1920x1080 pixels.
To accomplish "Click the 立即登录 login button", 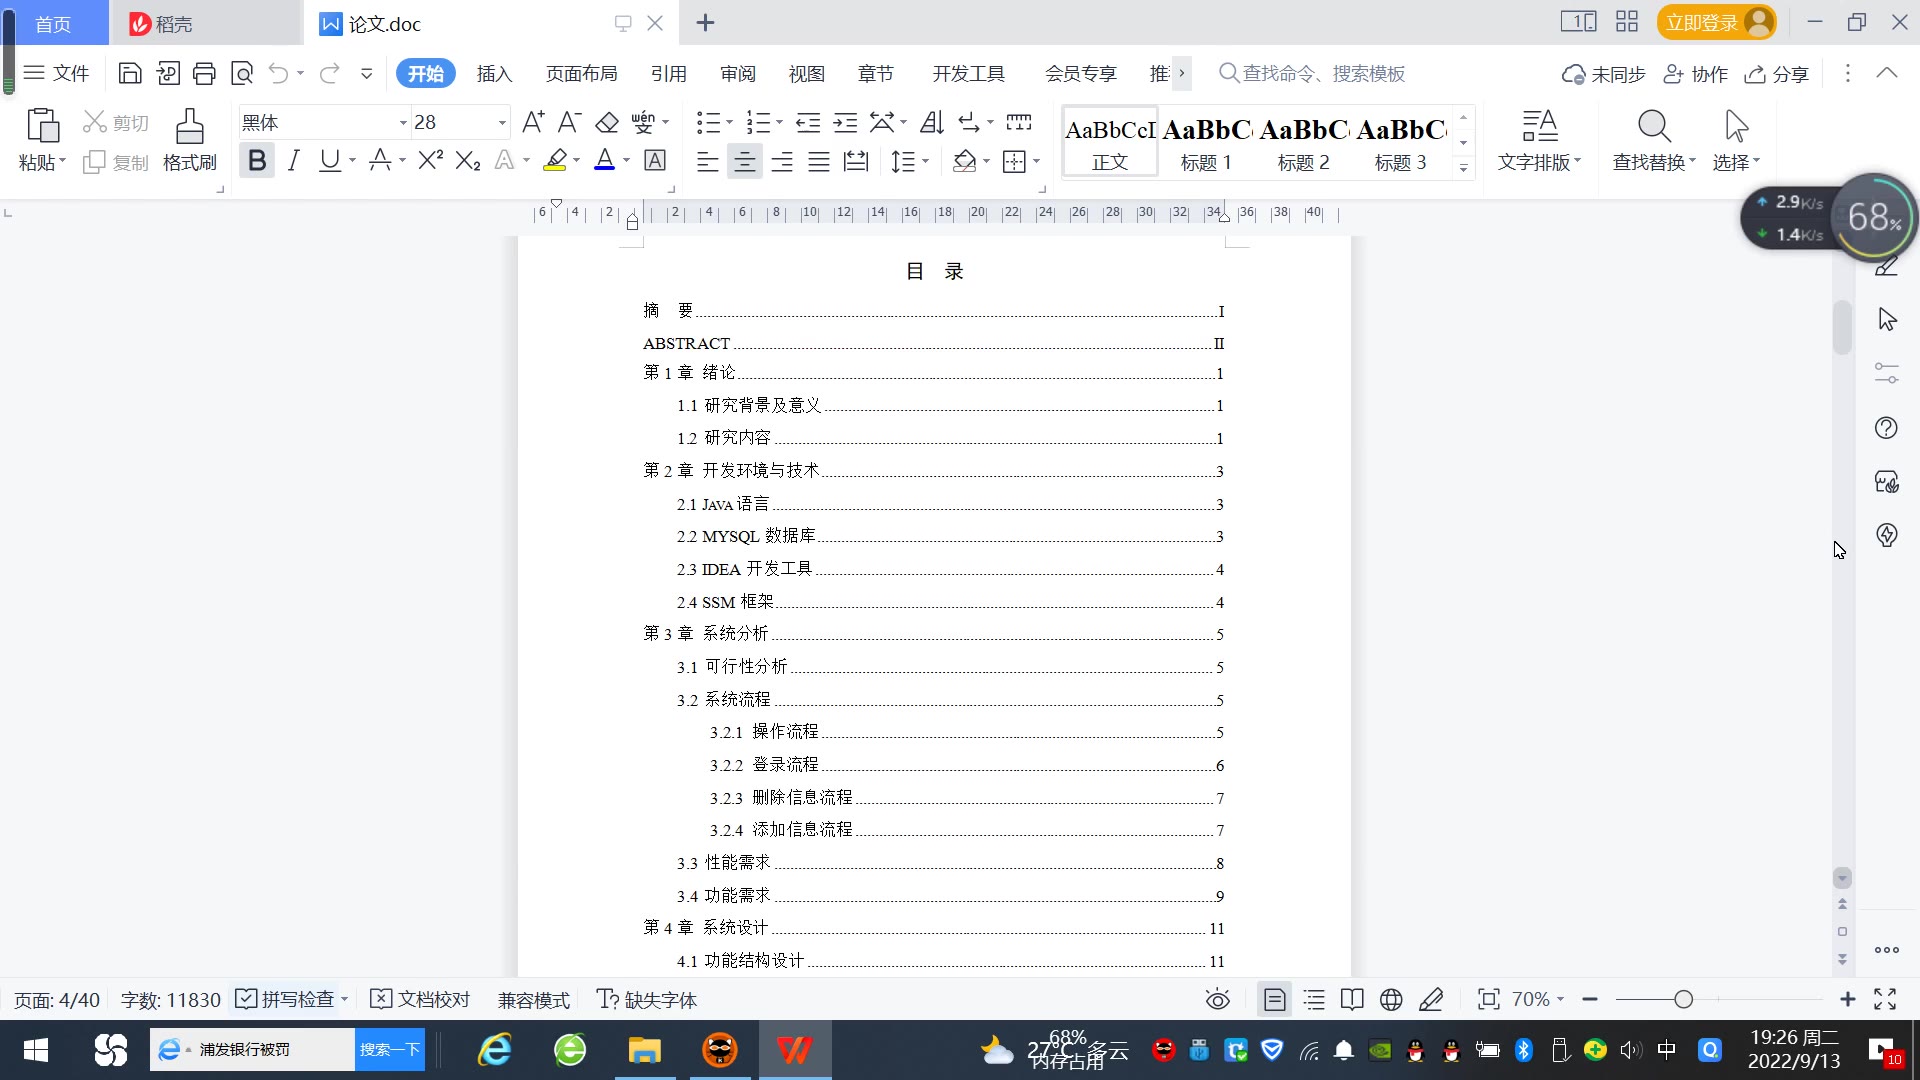I will [1702, 22].
